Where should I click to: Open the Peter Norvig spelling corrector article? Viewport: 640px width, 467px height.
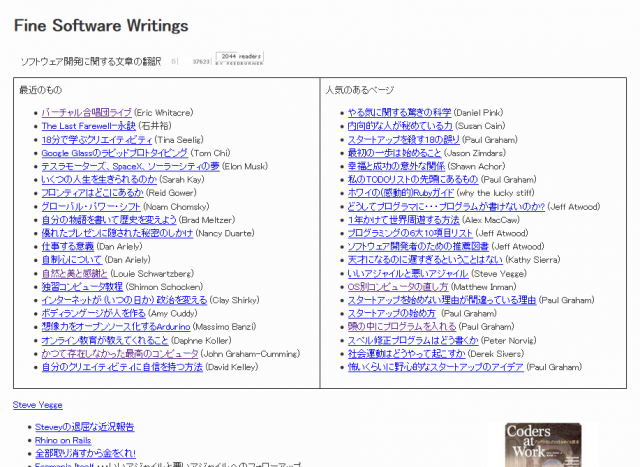click(x=413, y=340)
